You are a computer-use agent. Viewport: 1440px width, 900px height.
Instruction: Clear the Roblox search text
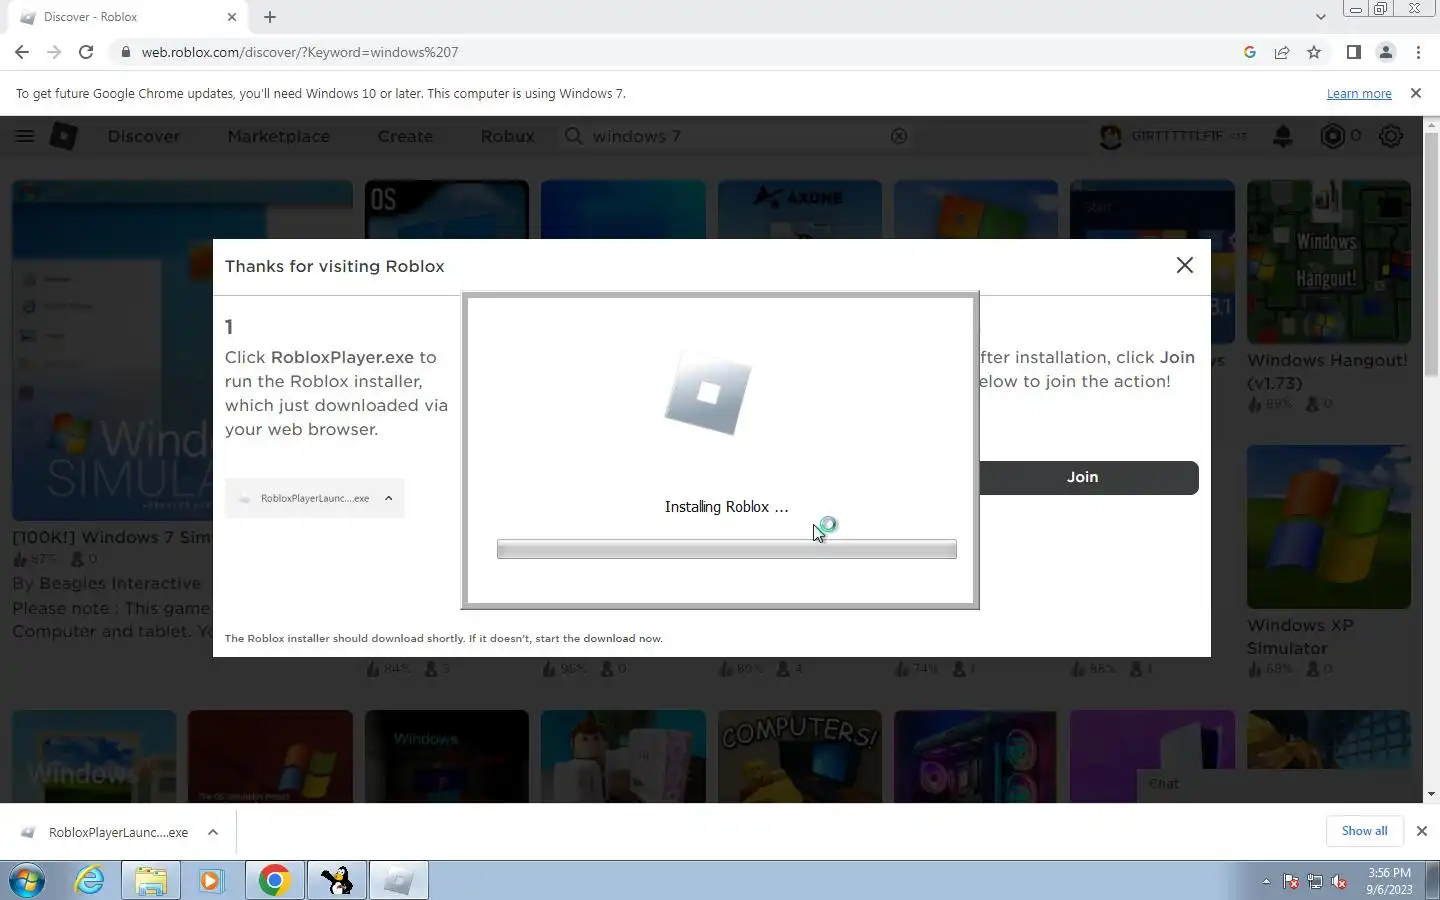(x=899, y=136)
